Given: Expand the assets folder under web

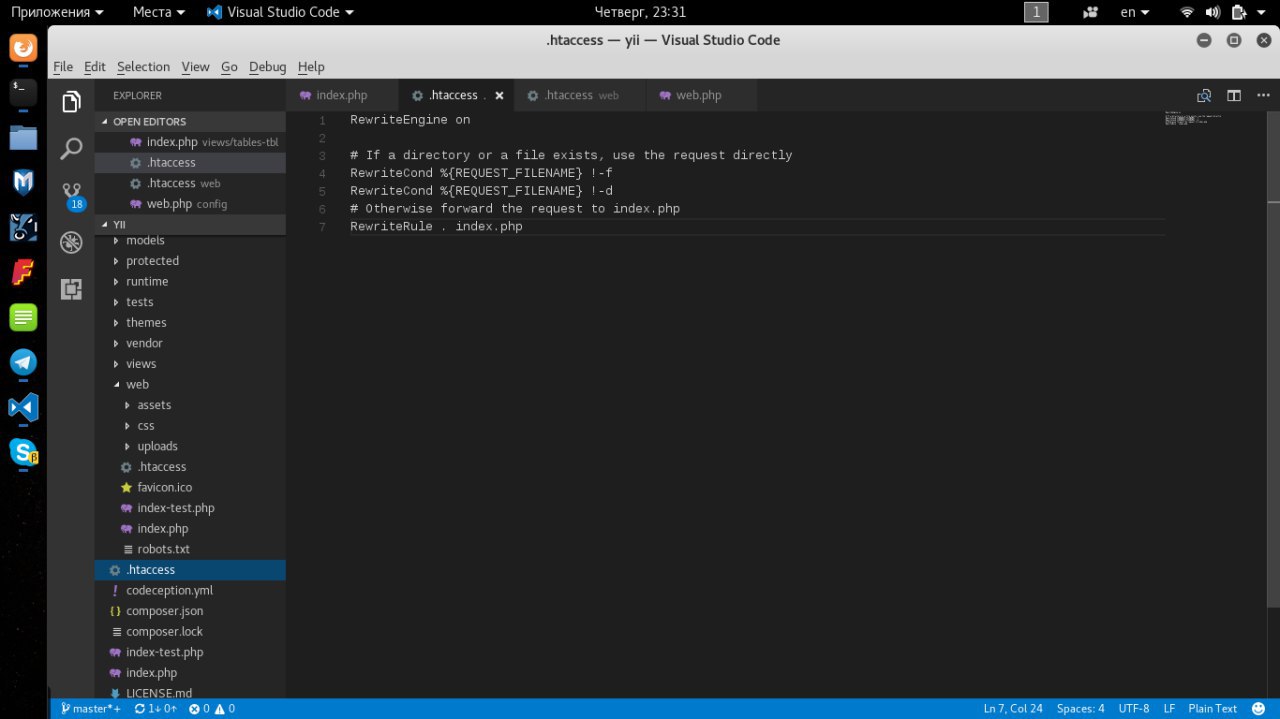Looking at the screenshot, I should pyautogui.click(x=190, y=405).
